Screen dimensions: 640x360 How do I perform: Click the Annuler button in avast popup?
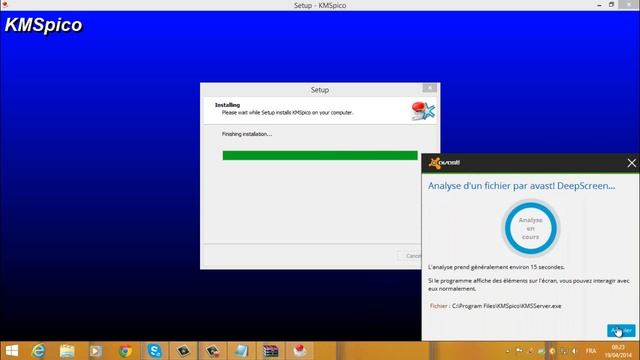point(621,330)
